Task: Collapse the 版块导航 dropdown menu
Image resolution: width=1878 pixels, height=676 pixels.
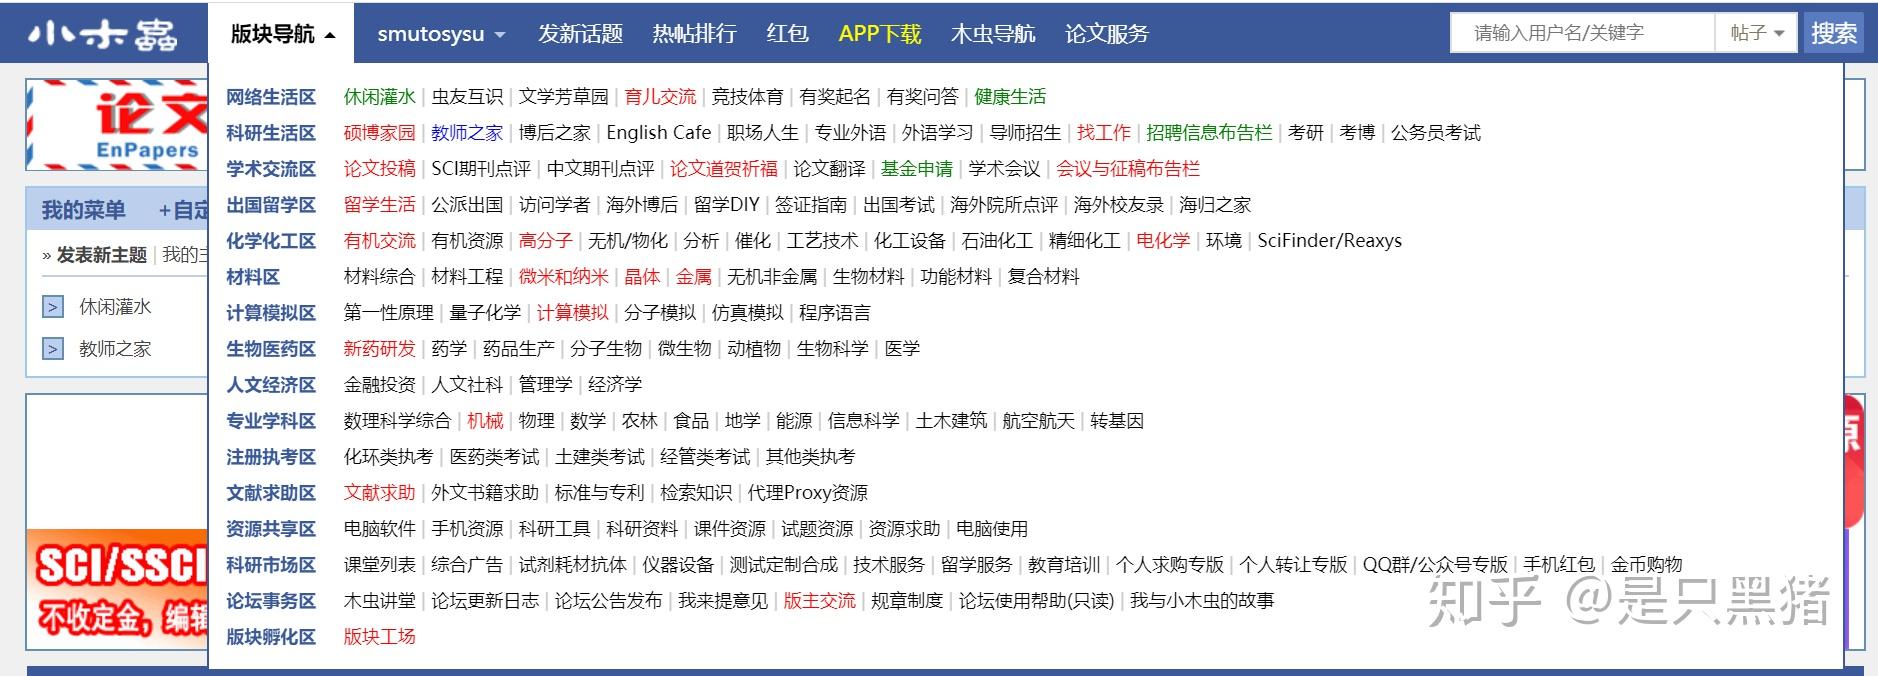Action: [x=282, y=34]
